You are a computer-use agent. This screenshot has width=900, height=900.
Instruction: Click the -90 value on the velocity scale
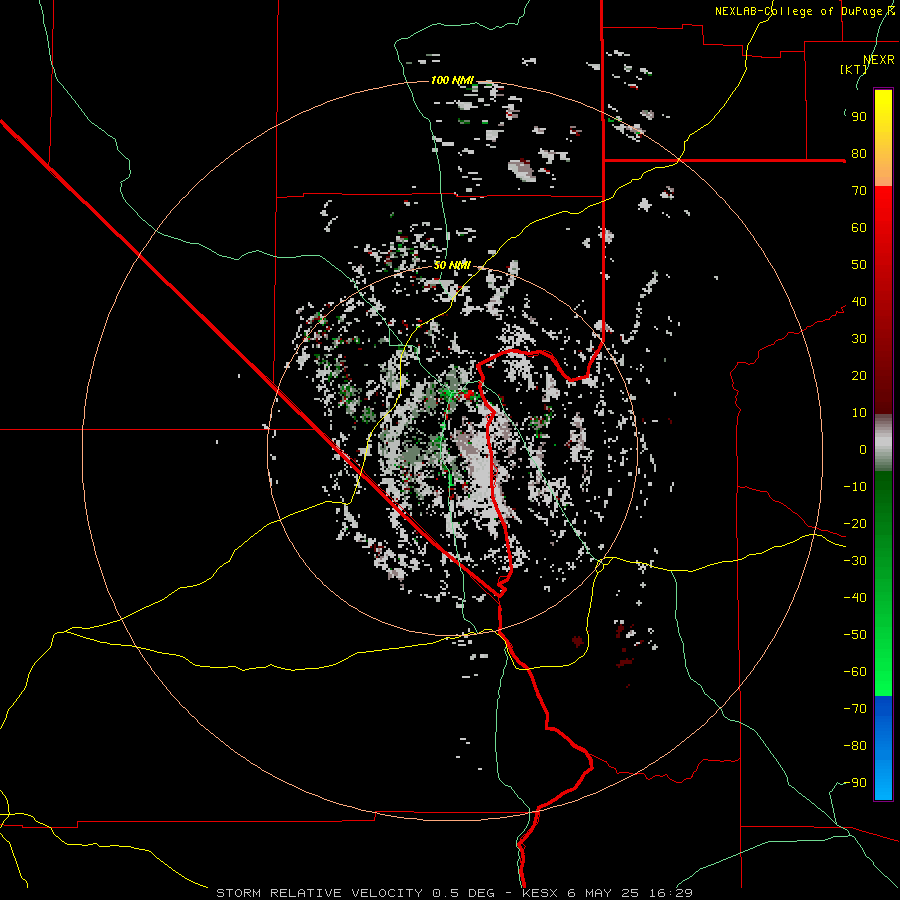pos(855,783)
